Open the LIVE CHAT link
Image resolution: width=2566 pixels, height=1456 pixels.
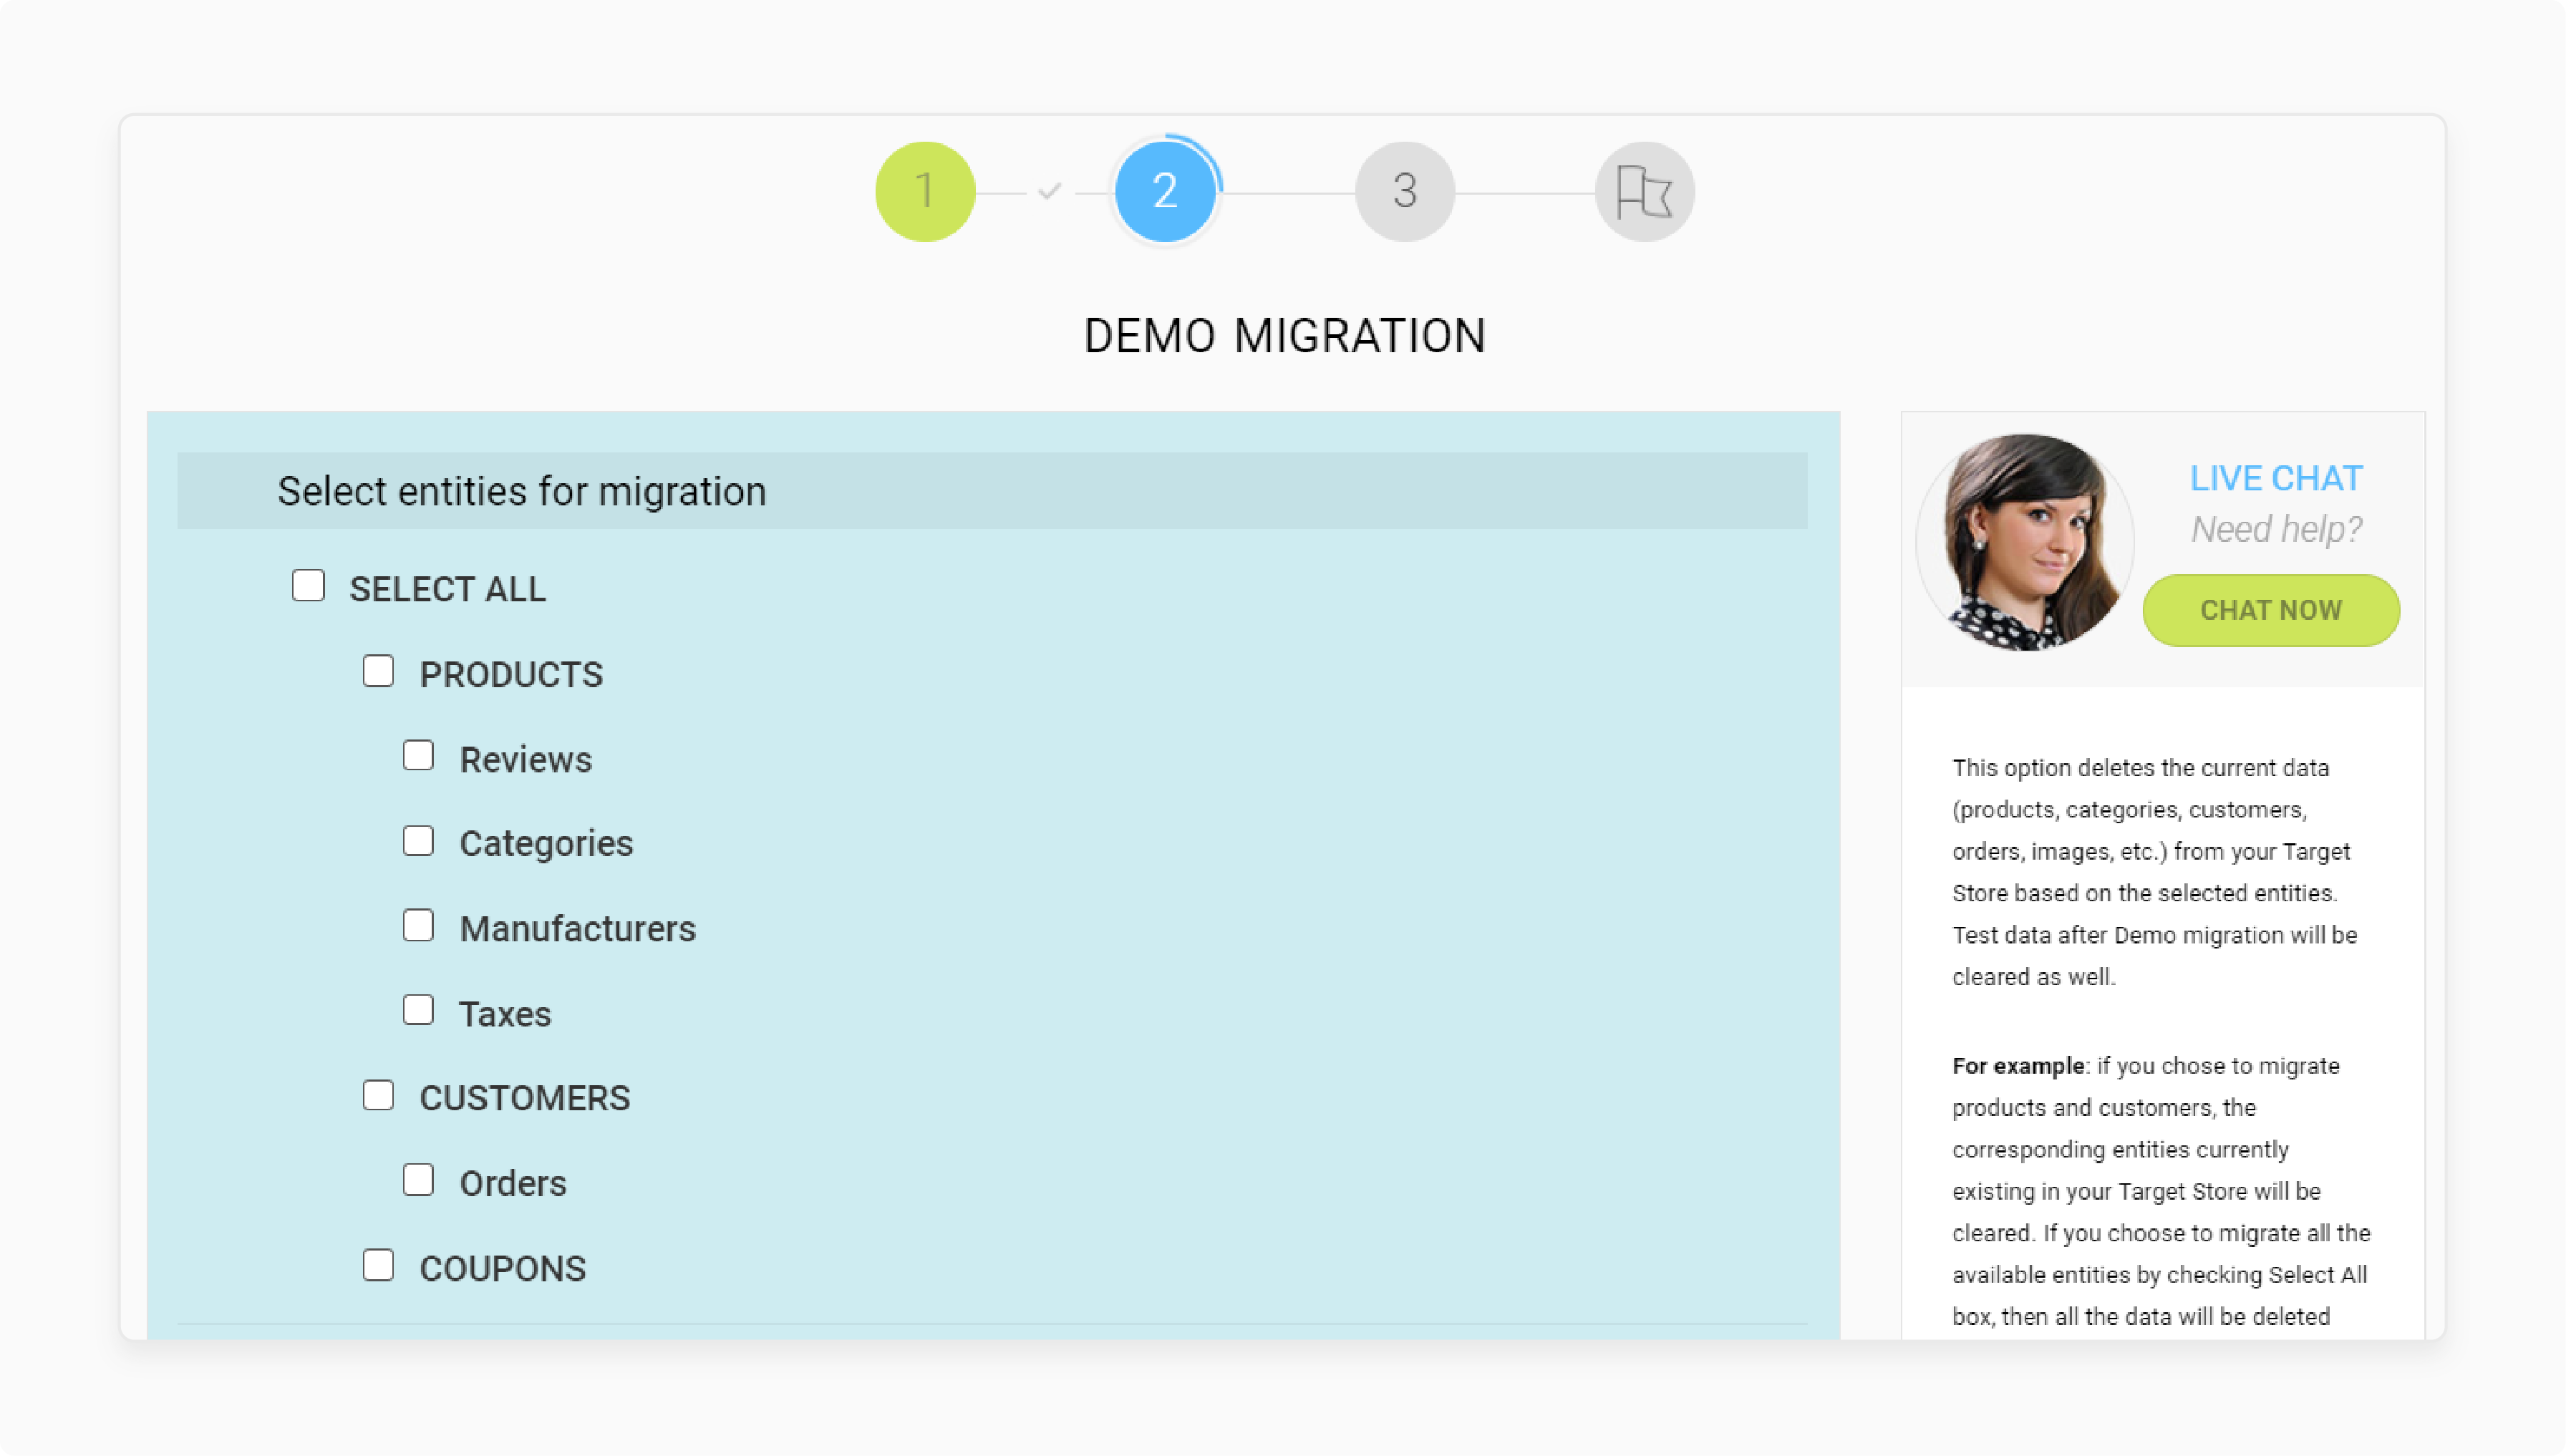(x=2276, y=478)
